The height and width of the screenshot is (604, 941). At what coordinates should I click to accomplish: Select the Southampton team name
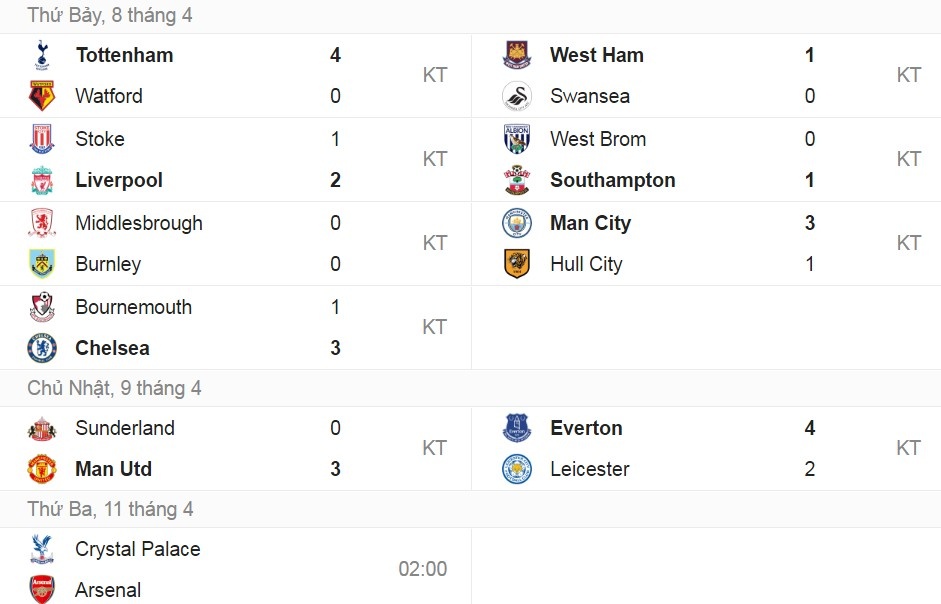pos(612,180)
